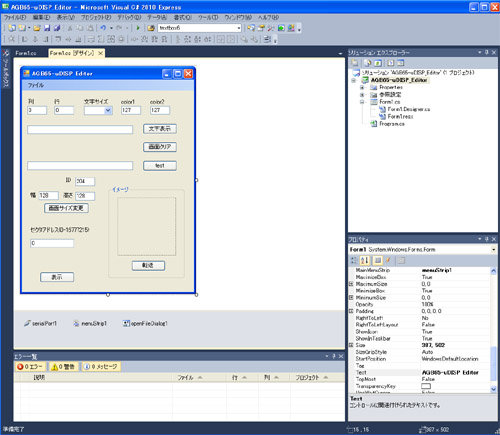Pin the Solution Explorer panel with auto-hide
The height and width of the screenshot is (435, 500).
point(487,52)
